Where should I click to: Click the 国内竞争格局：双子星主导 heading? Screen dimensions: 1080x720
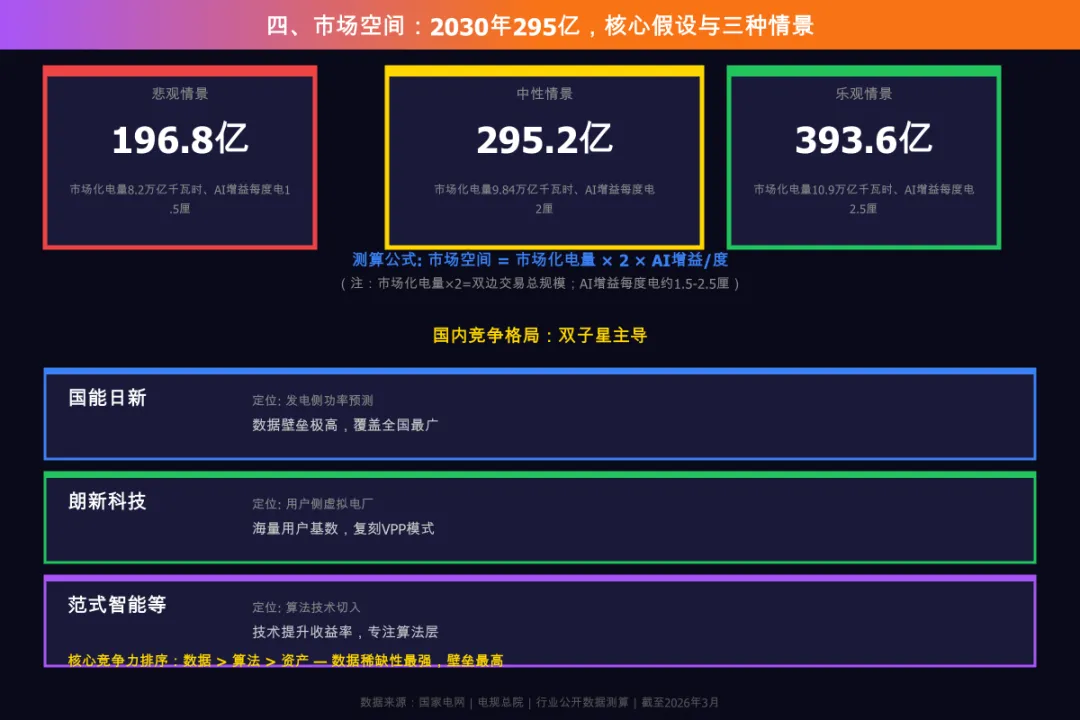[540, 336]
